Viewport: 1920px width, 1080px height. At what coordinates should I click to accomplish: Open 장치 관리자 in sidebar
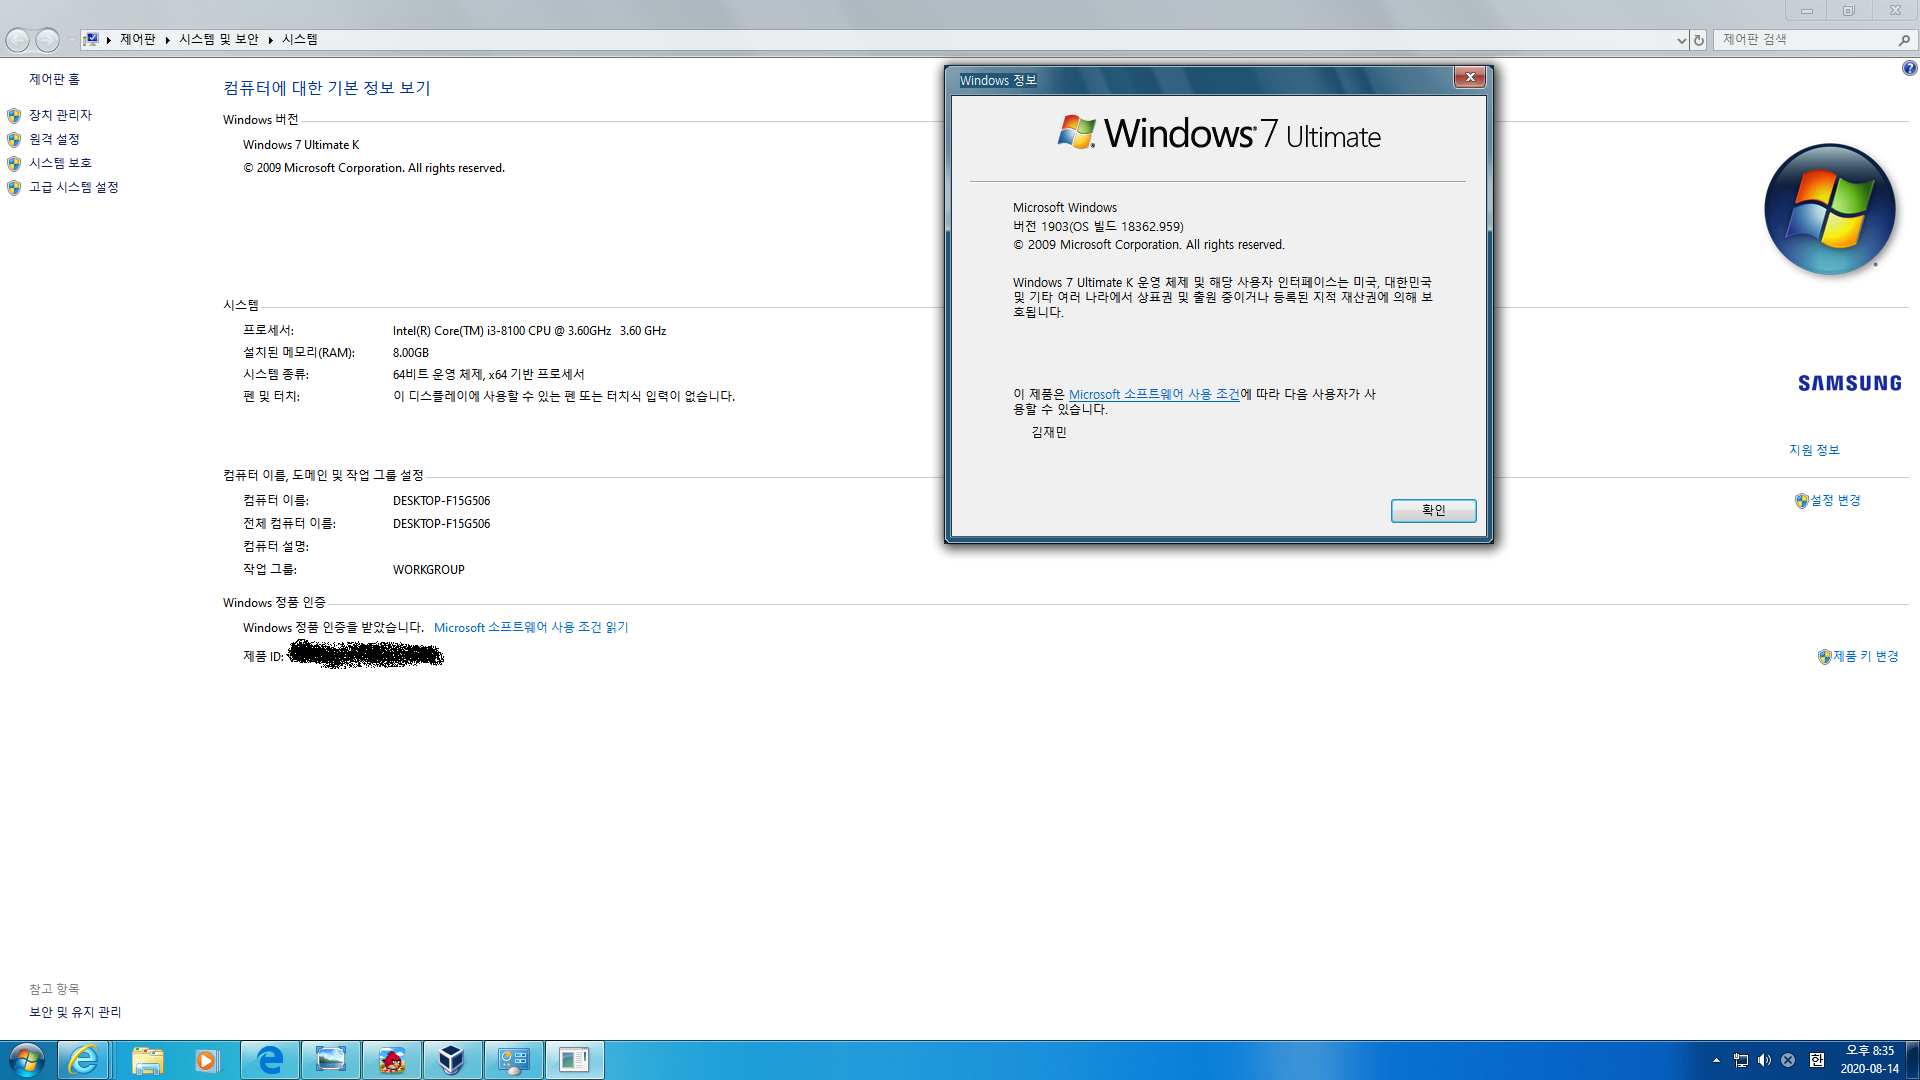60,115
